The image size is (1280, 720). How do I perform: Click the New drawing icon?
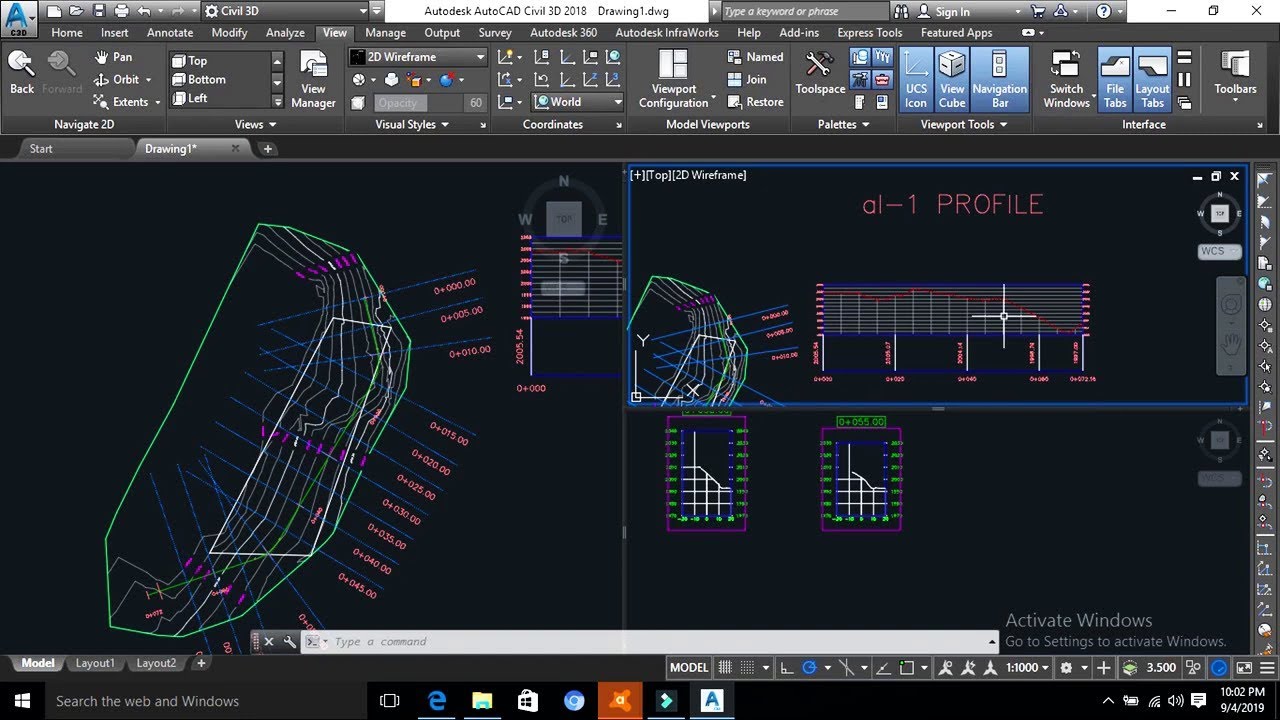54,11
